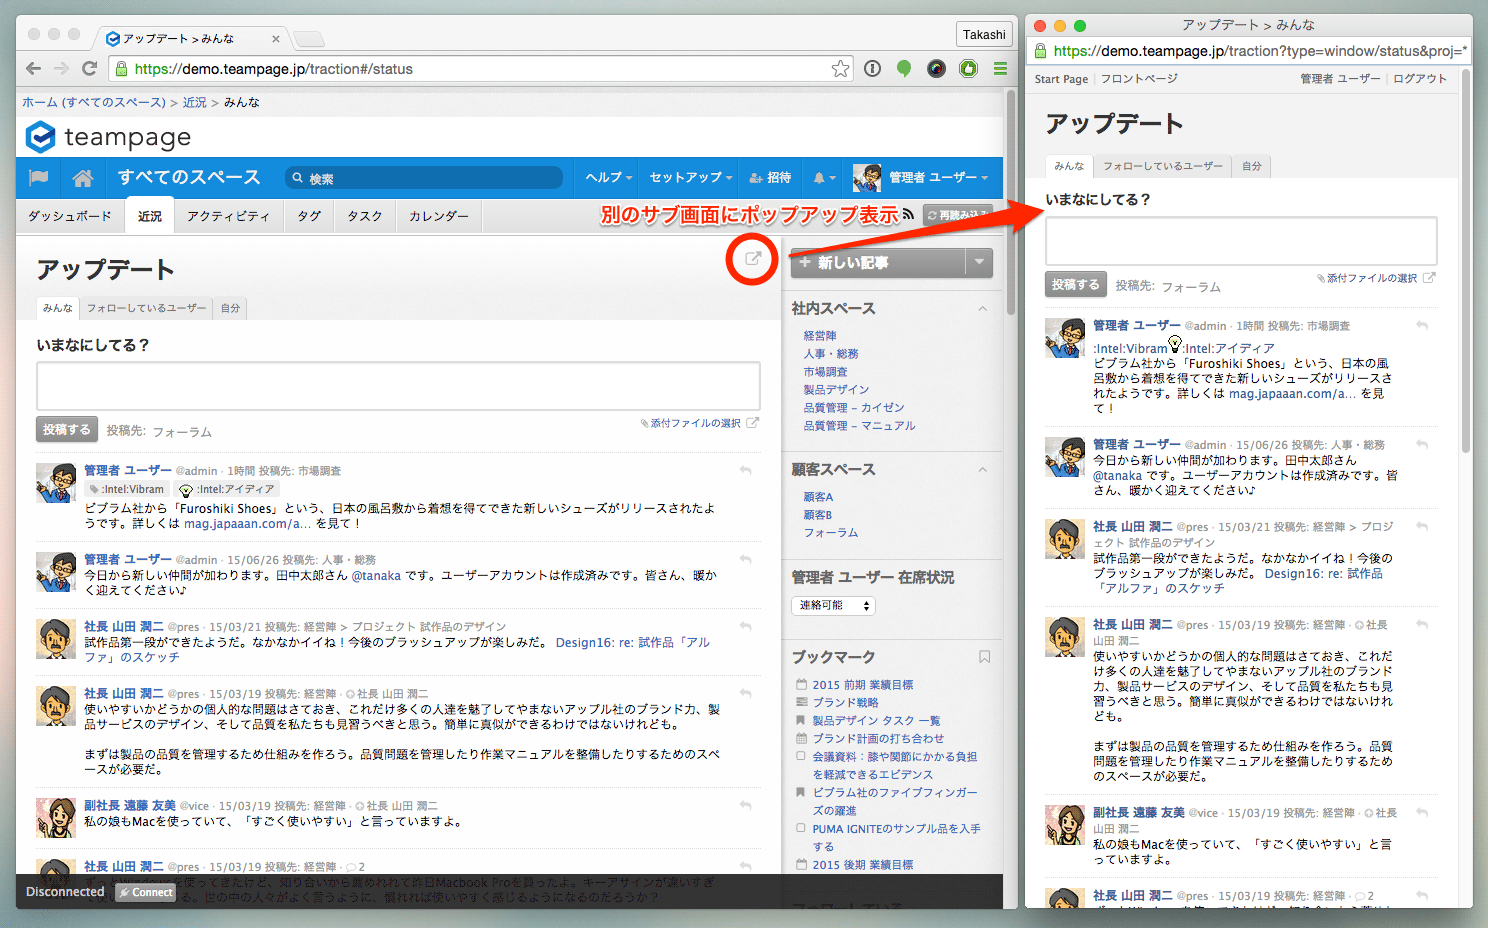The height and width of the screenshot is (928, 1488).
Task: Reply to the 15/06/26 admin post in main window
Action: 745,559
